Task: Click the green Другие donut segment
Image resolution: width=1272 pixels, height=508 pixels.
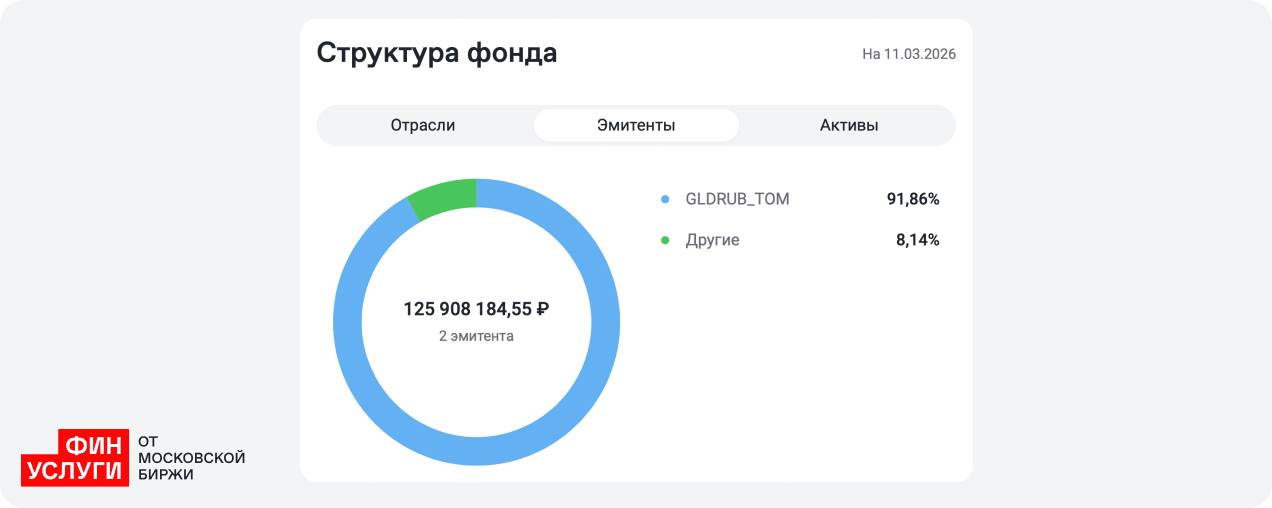Action: pos(445,197)
